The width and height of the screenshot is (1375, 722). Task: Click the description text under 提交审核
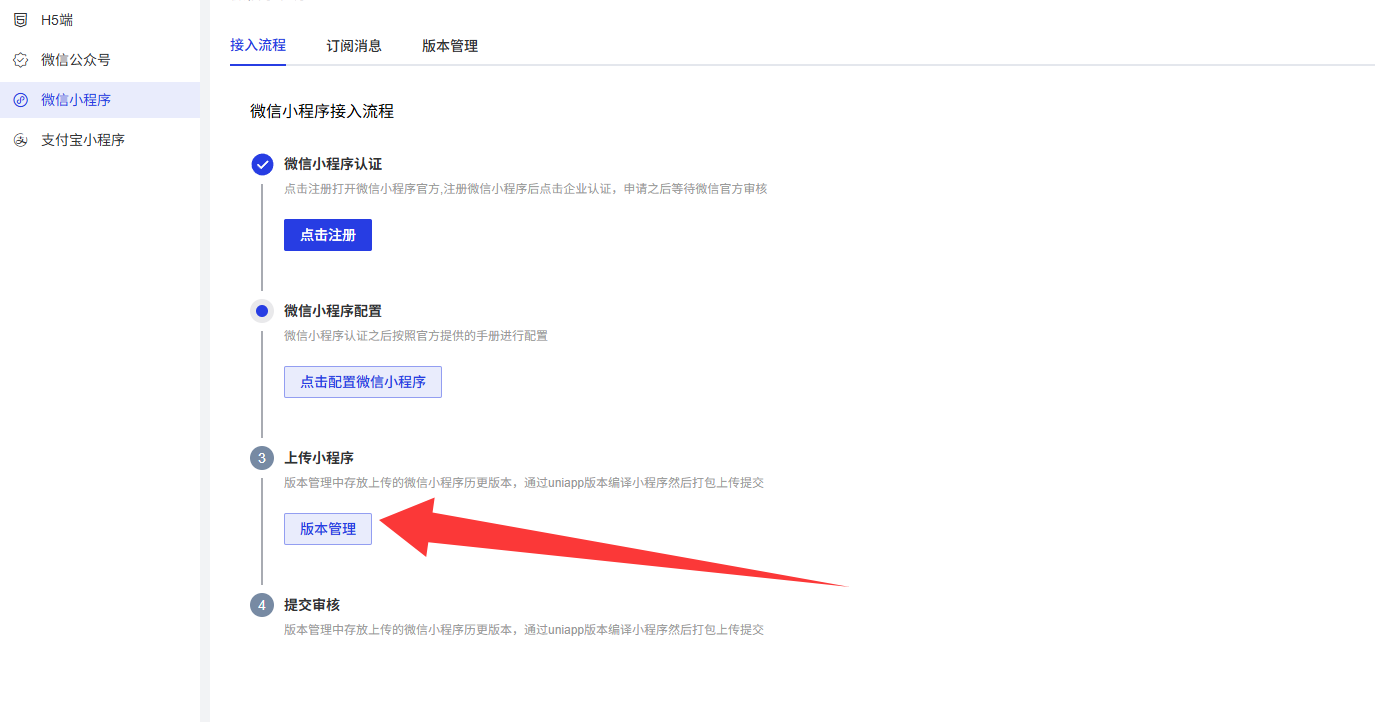click(524, 630)
